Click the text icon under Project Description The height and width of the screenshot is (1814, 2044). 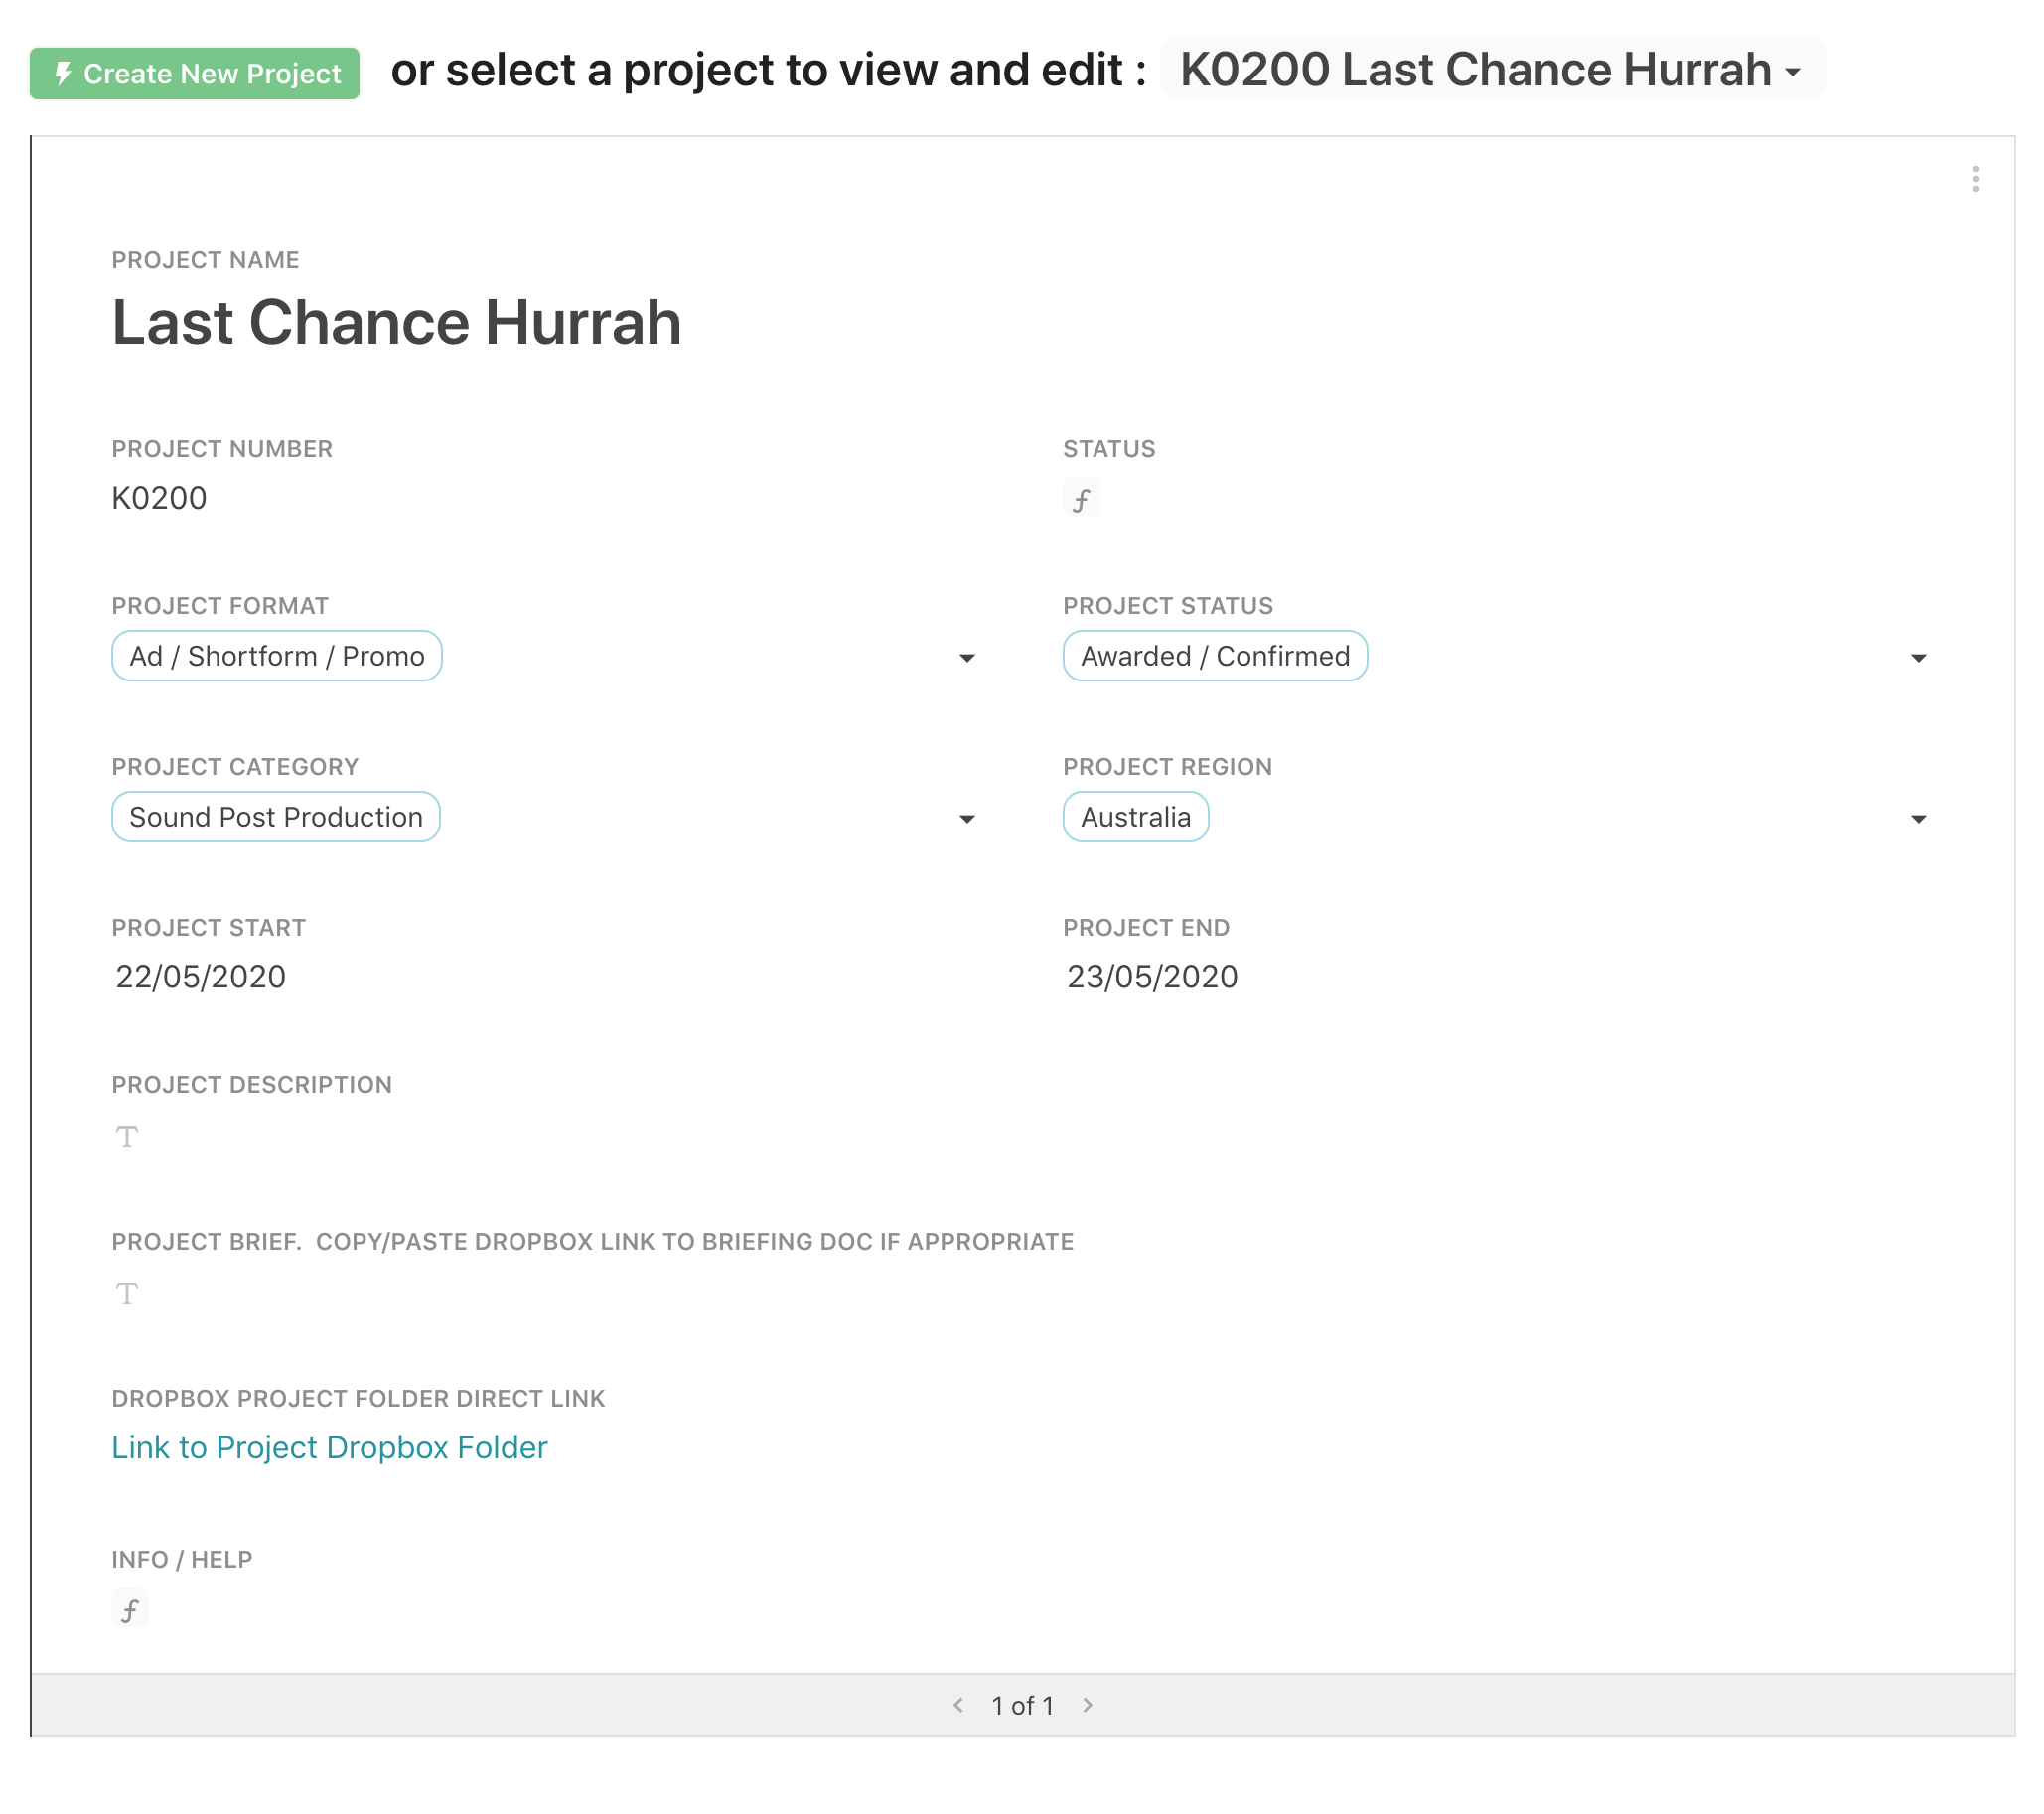(126, 1137)
